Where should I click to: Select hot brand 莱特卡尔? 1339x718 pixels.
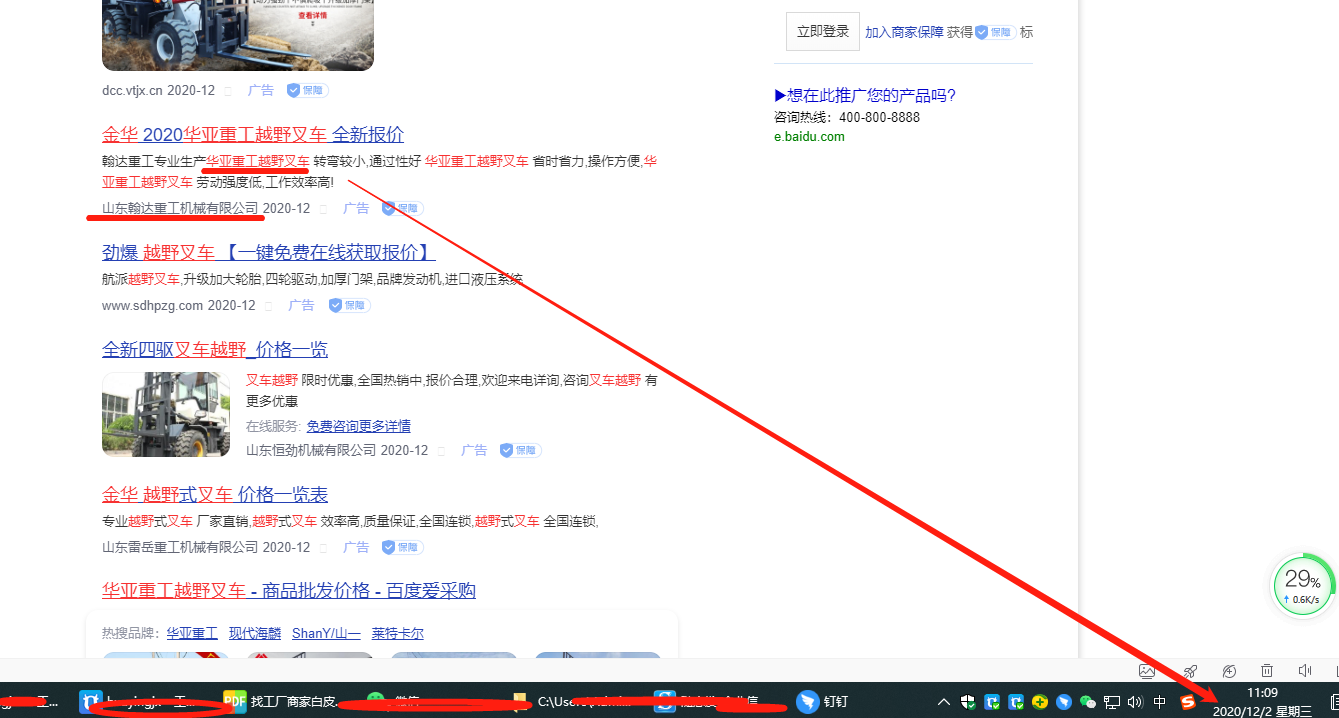(x=398, y=633)
